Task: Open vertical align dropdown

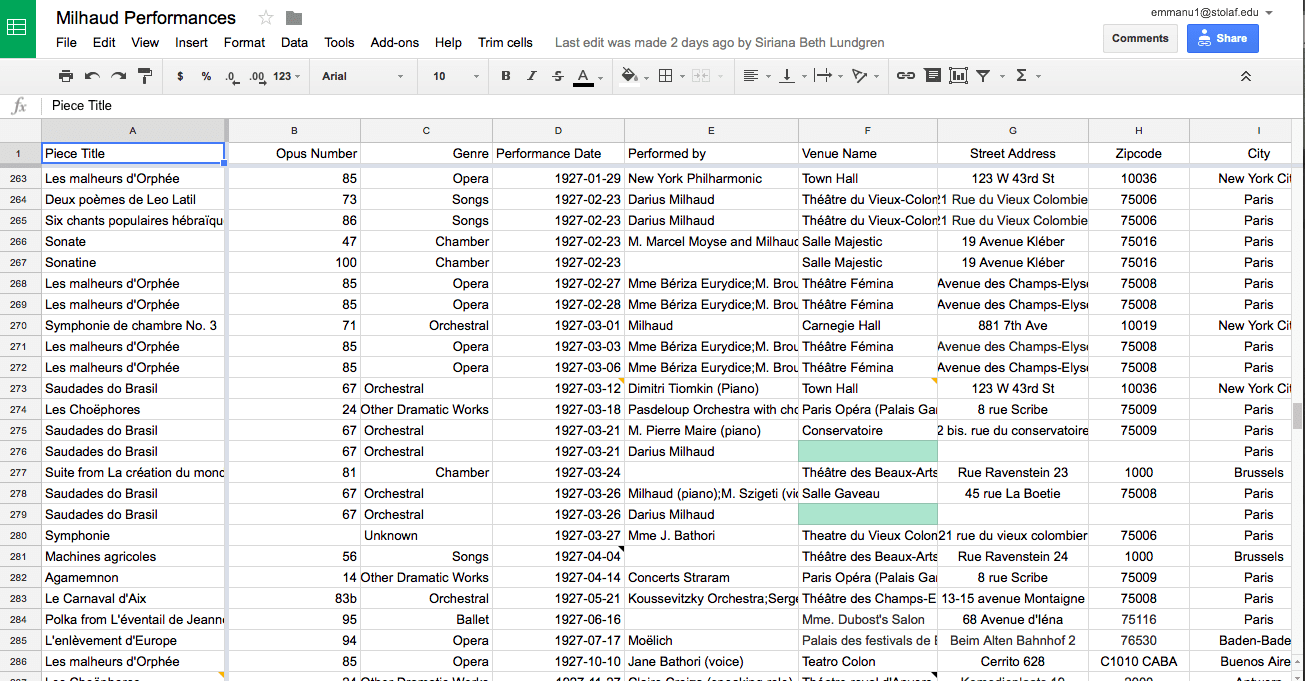Action: click(x=791, y=76)
